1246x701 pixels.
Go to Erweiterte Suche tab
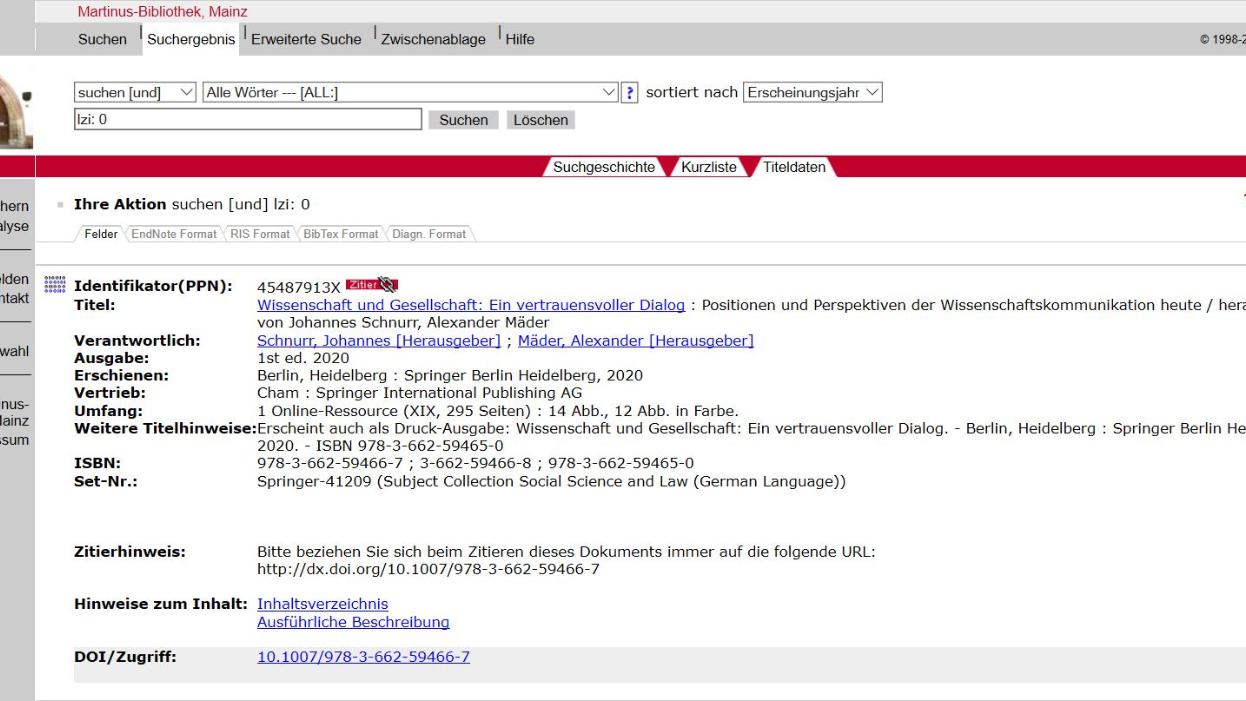pyautogui.click(x=306, y=40)
